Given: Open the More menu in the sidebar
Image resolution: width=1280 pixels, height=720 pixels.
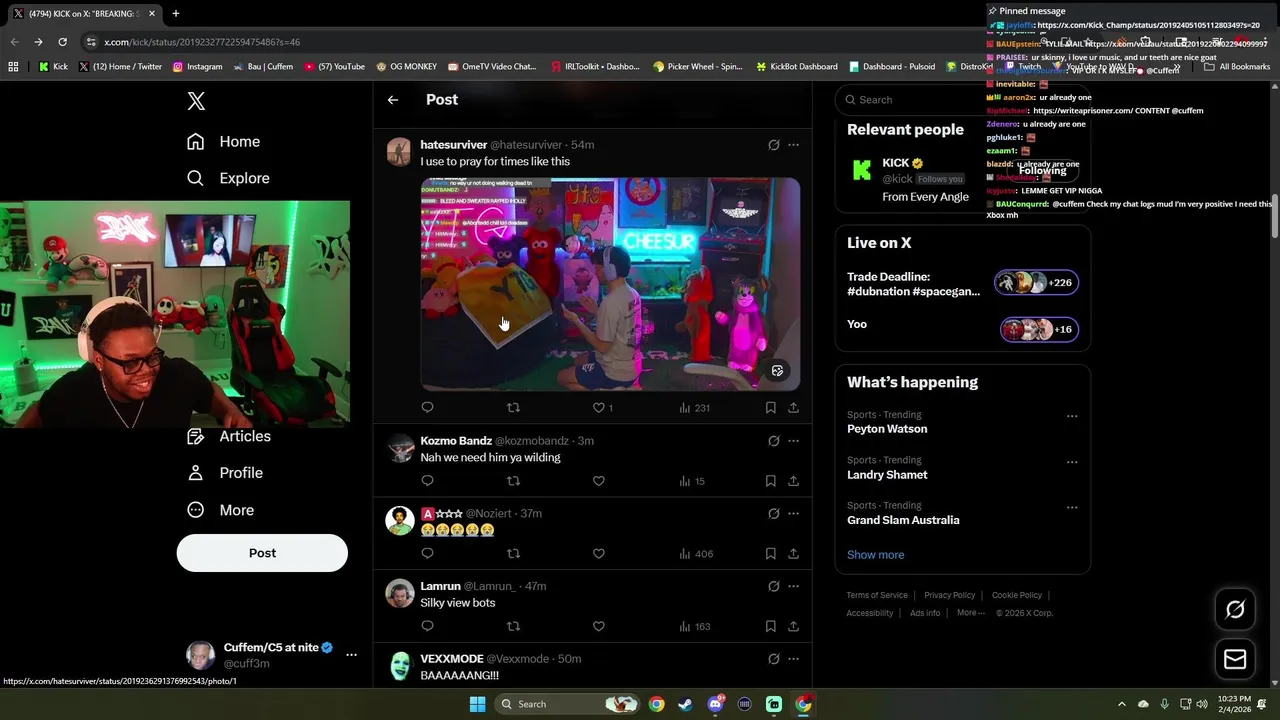Looking at the screenshot, I should (x=221, y=510).
